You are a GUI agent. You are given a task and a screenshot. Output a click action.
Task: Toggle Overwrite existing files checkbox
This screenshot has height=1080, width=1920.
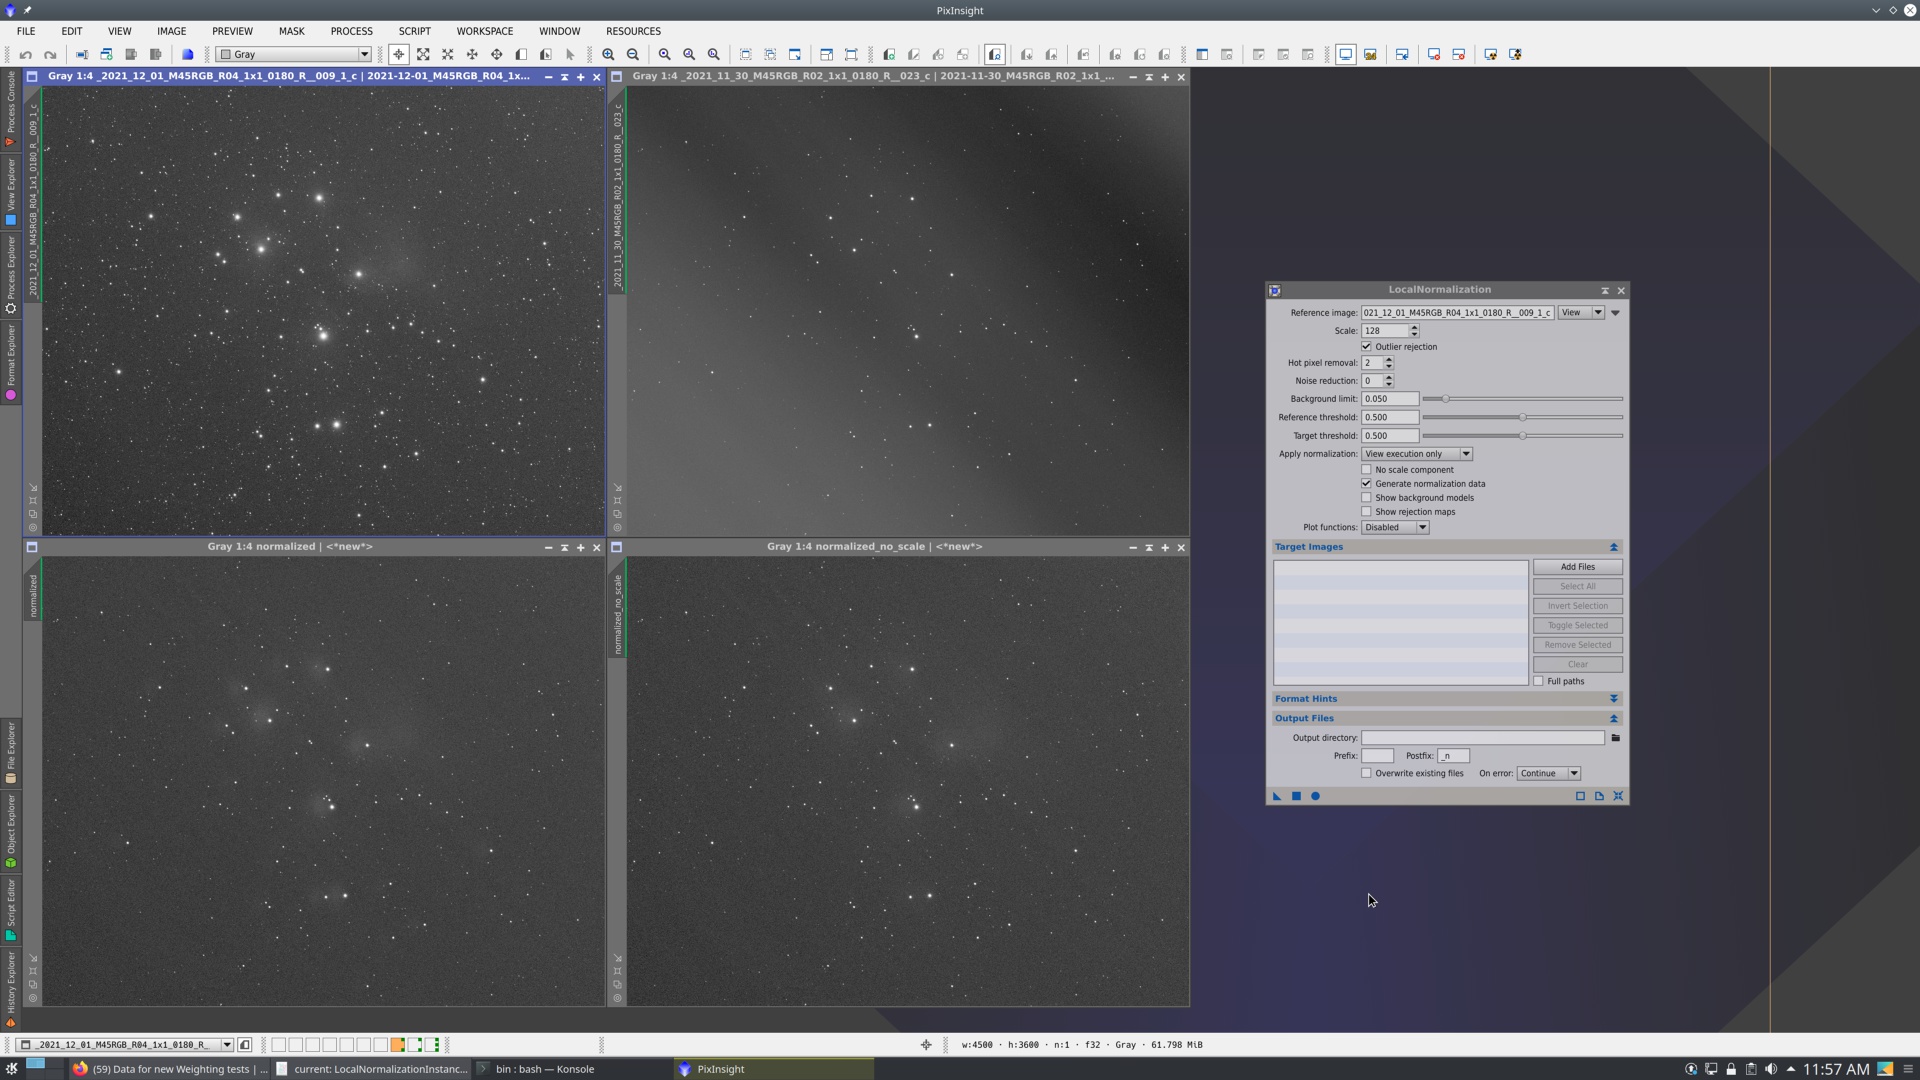coord(1367,774)
